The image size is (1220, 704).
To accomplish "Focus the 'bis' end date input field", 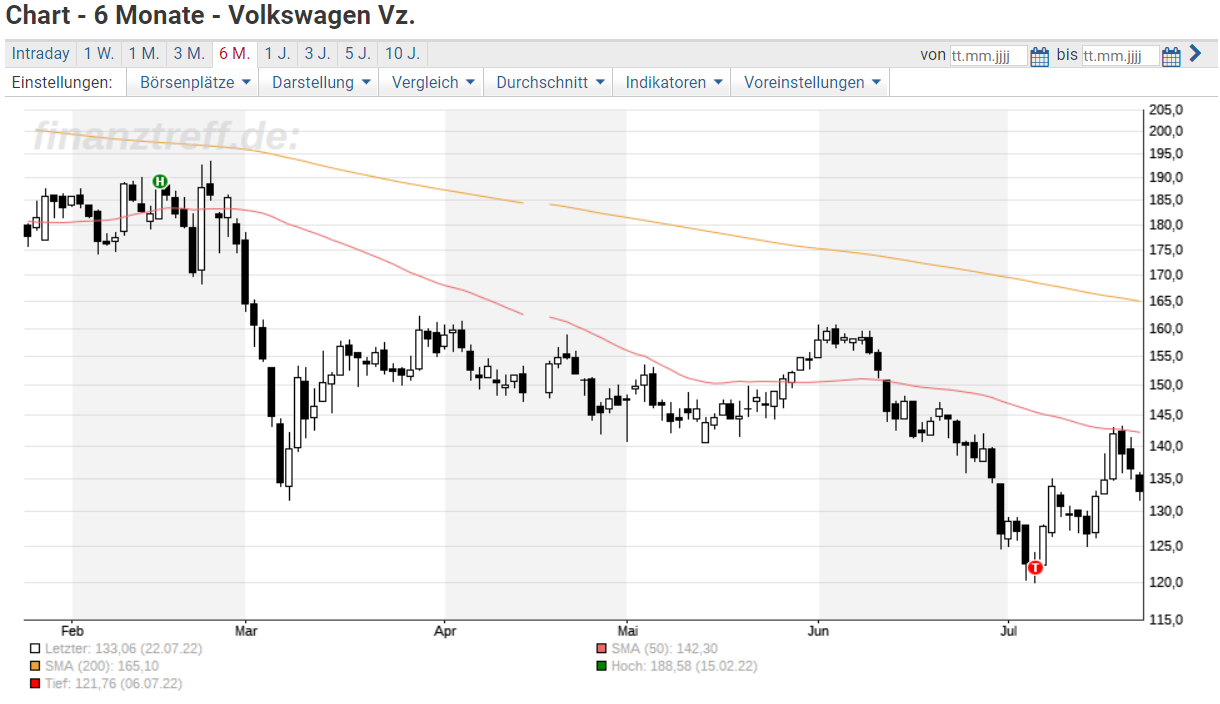I will pyautogui.click(x=1121, y=56).
